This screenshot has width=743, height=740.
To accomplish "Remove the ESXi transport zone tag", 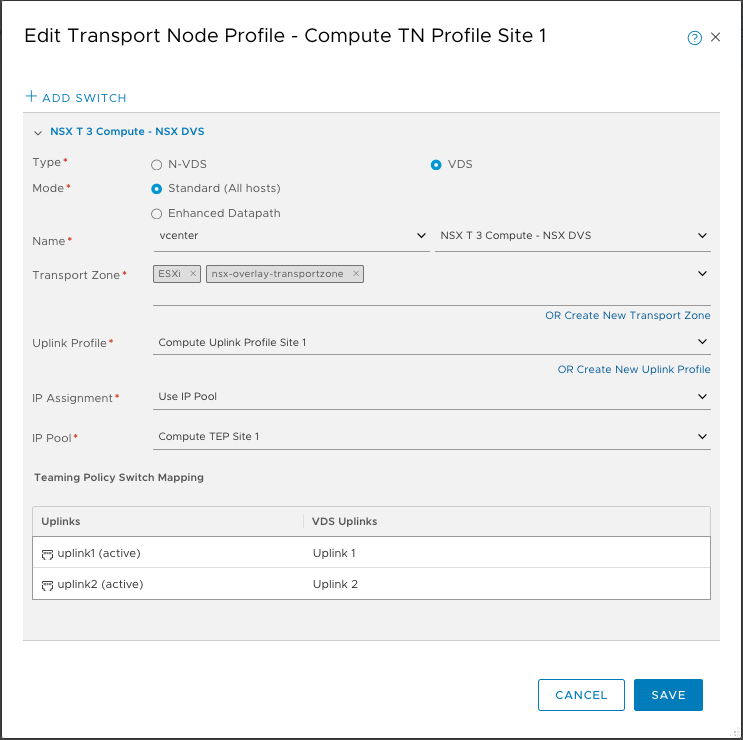I will (x=193, y=274).
